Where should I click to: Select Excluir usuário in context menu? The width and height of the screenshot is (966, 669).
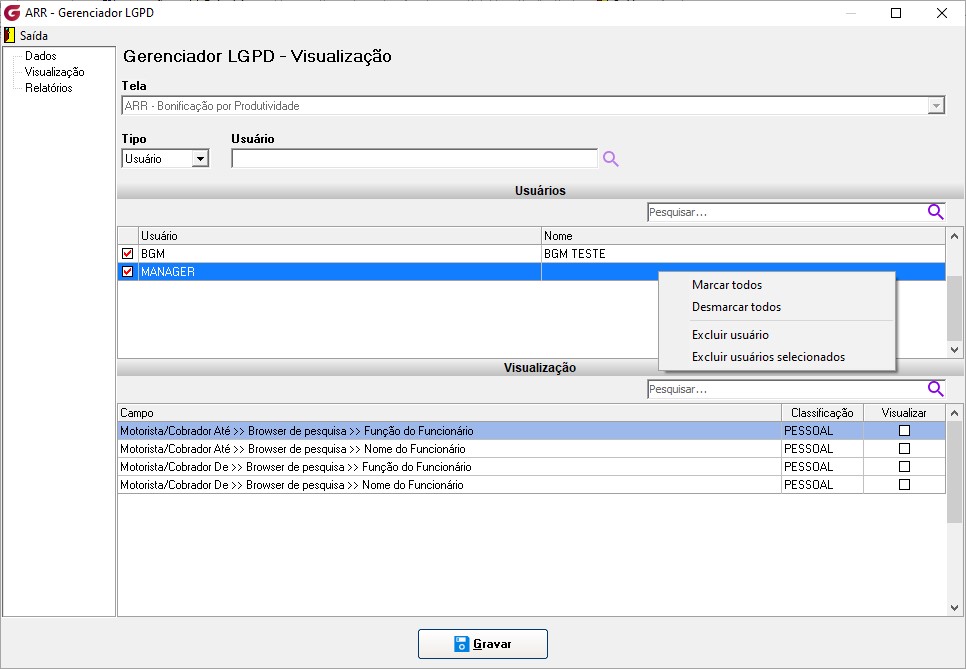coord(730,334)
